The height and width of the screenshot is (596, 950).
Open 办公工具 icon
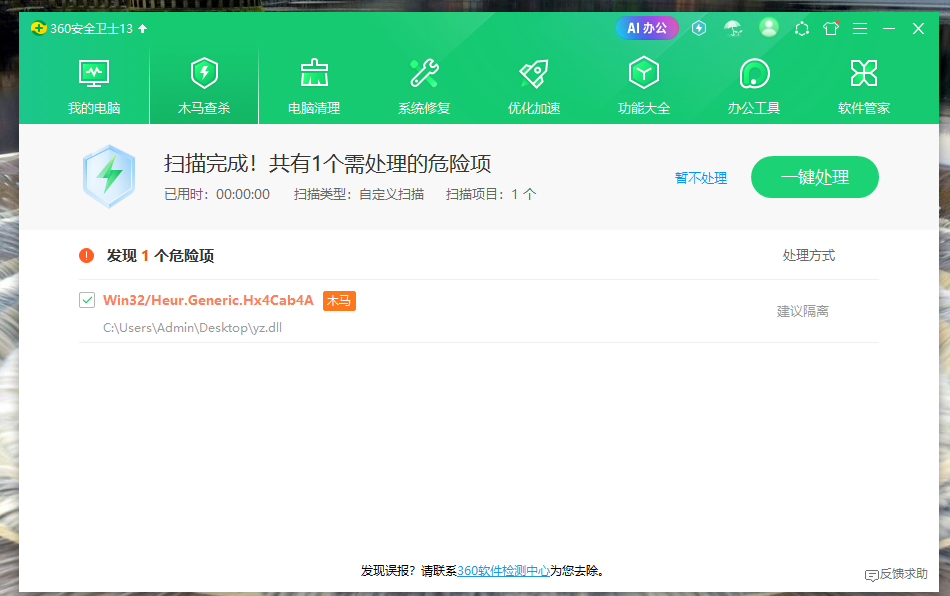pos(754,86)
